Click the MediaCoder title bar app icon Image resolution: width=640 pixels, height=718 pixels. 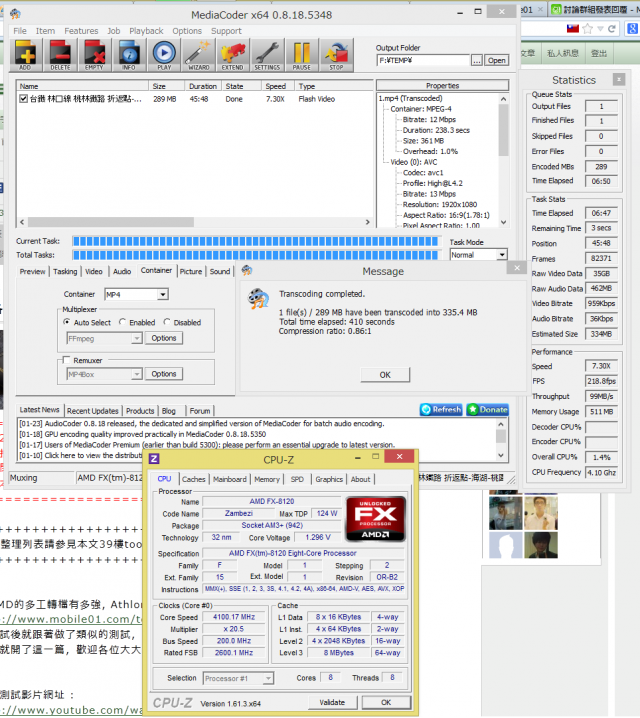16,14
